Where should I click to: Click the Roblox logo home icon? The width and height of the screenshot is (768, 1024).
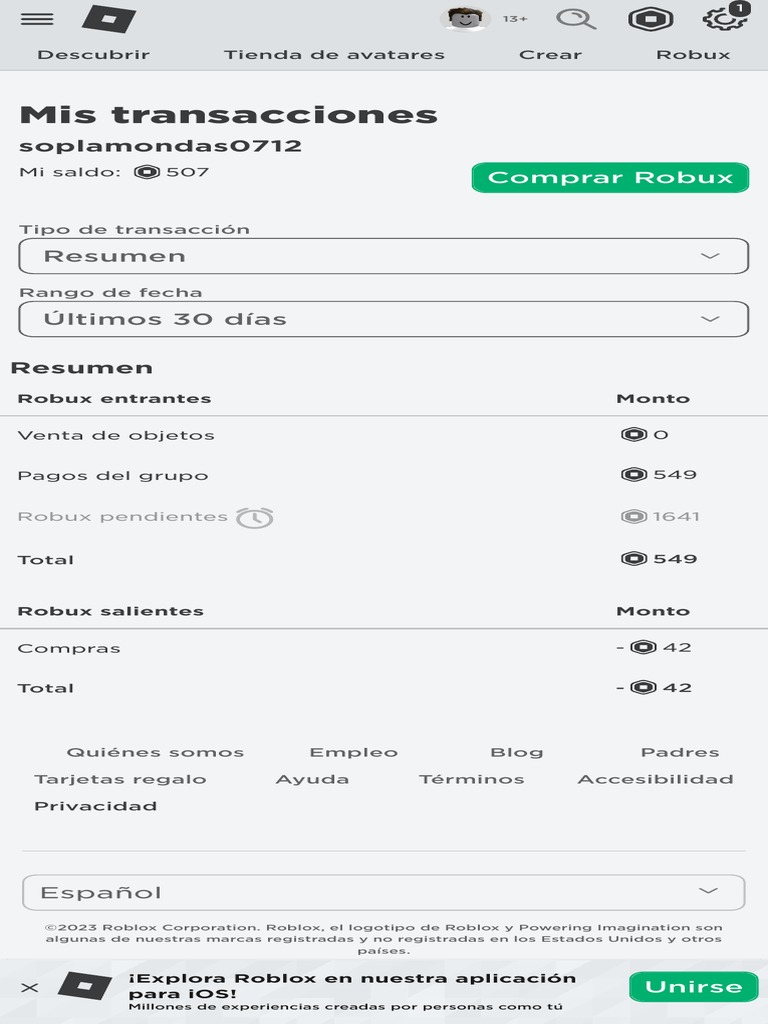[108, 19]
